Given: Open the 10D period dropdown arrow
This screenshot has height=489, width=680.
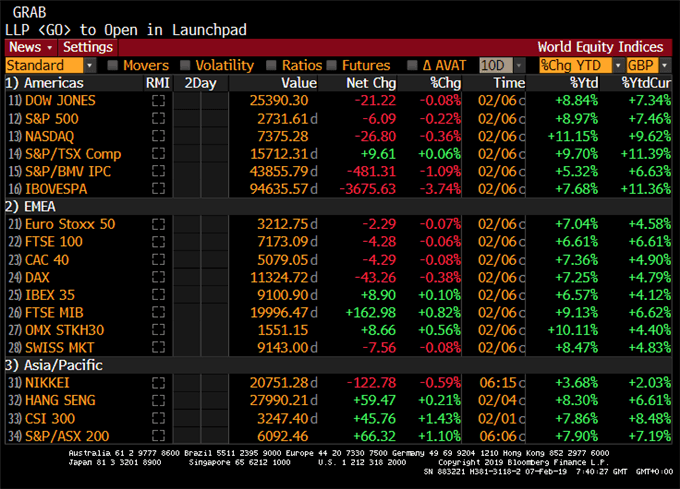Looking at the screenshot, I should coord(519,65).
